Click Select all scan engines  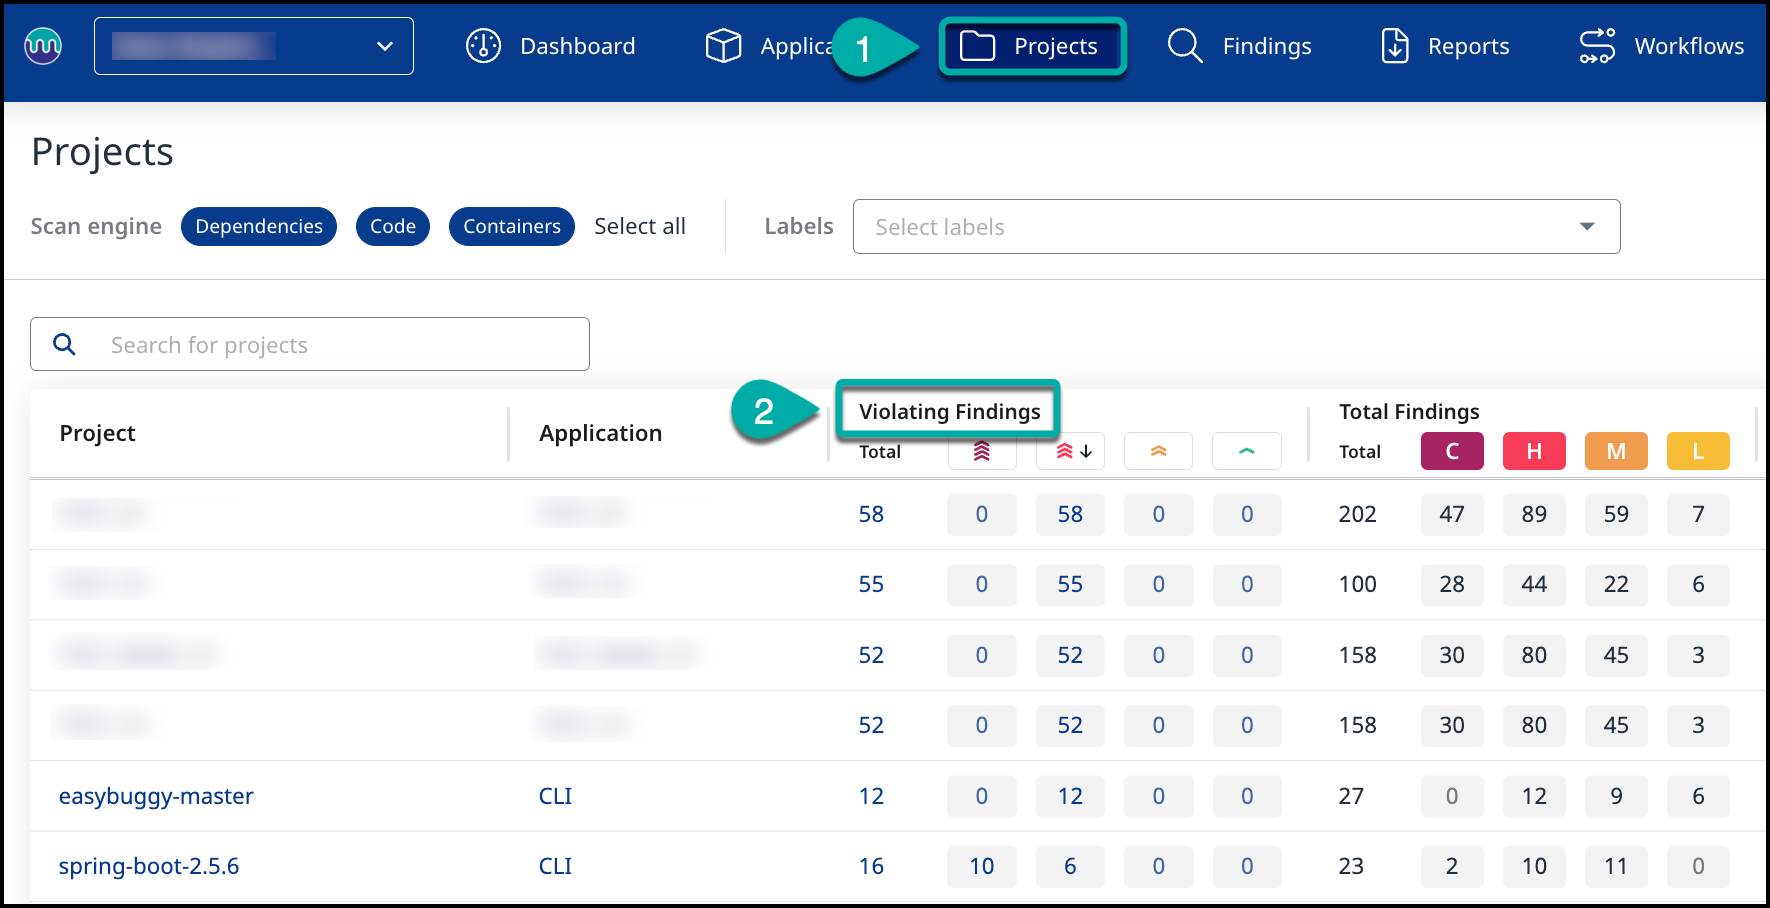640,227
